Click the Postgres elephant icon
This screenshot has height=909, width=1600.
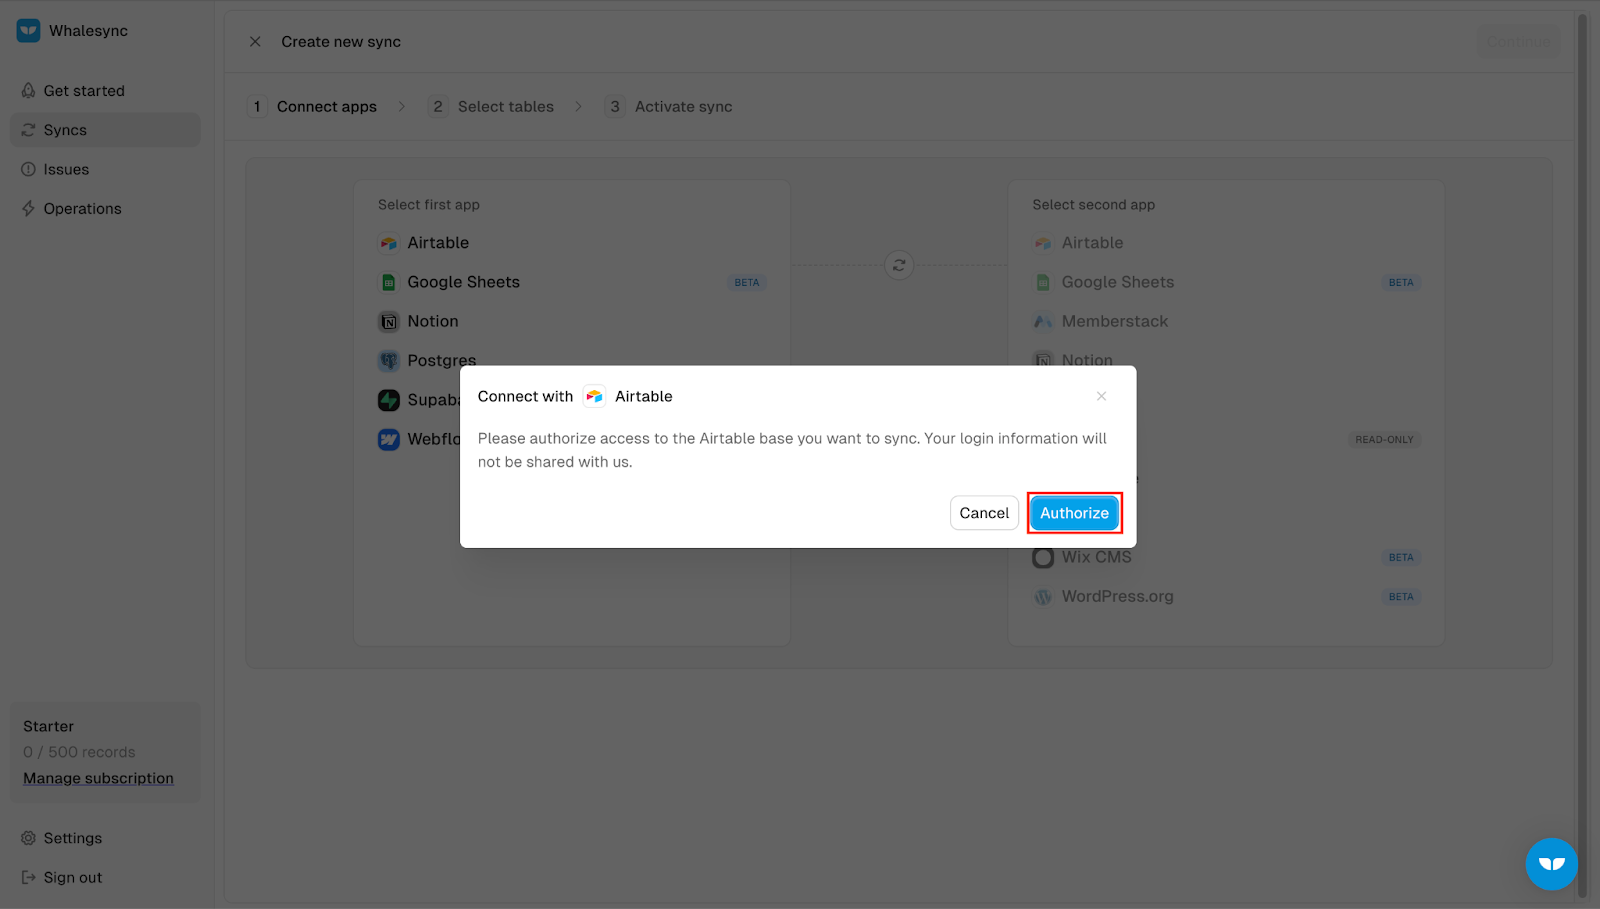click(388, 360)
